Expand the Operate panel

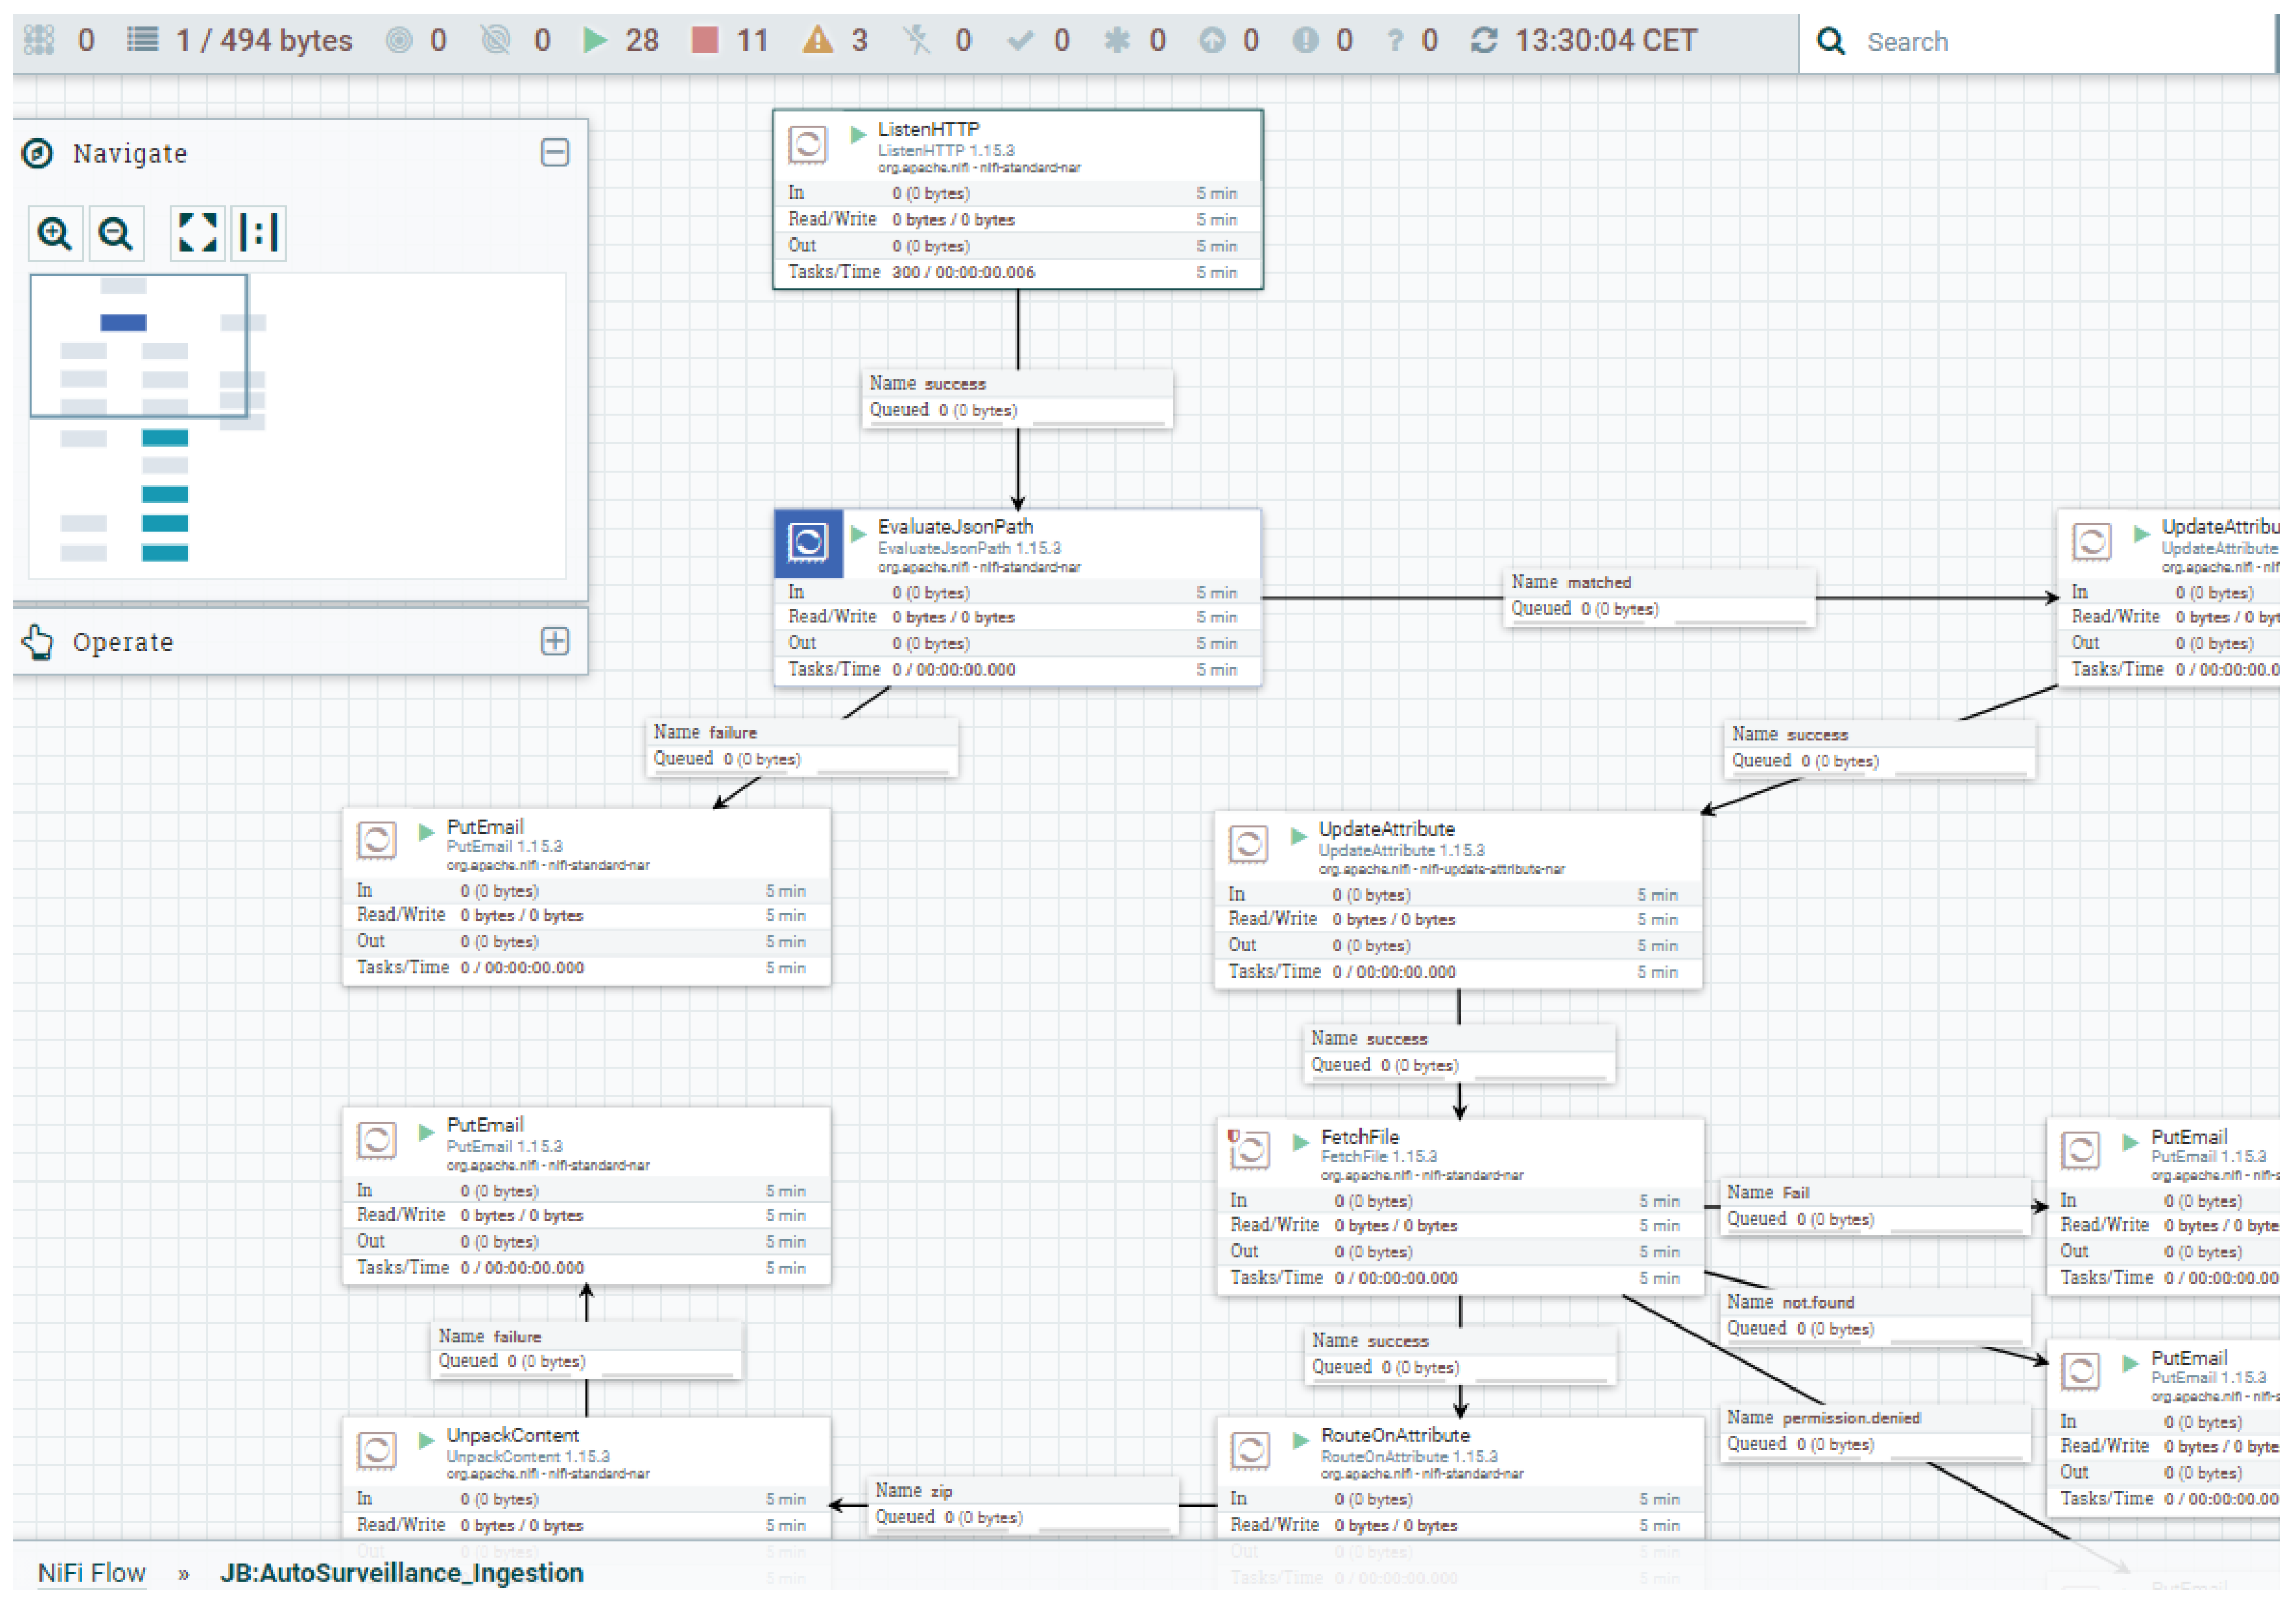(555, 642)
